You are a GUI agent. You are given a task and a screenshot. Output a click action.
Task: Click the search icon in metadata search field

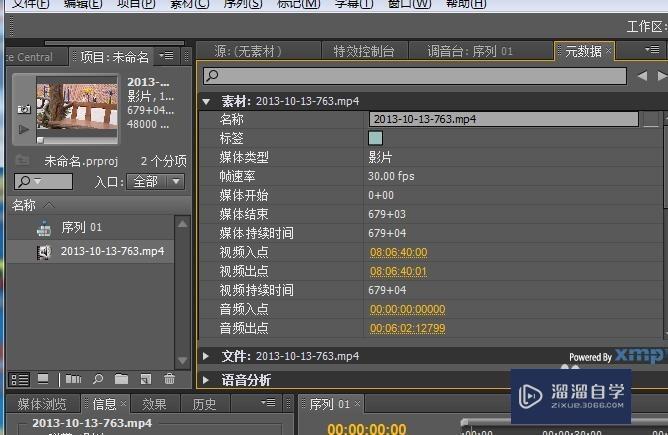[x=212, y=76]
